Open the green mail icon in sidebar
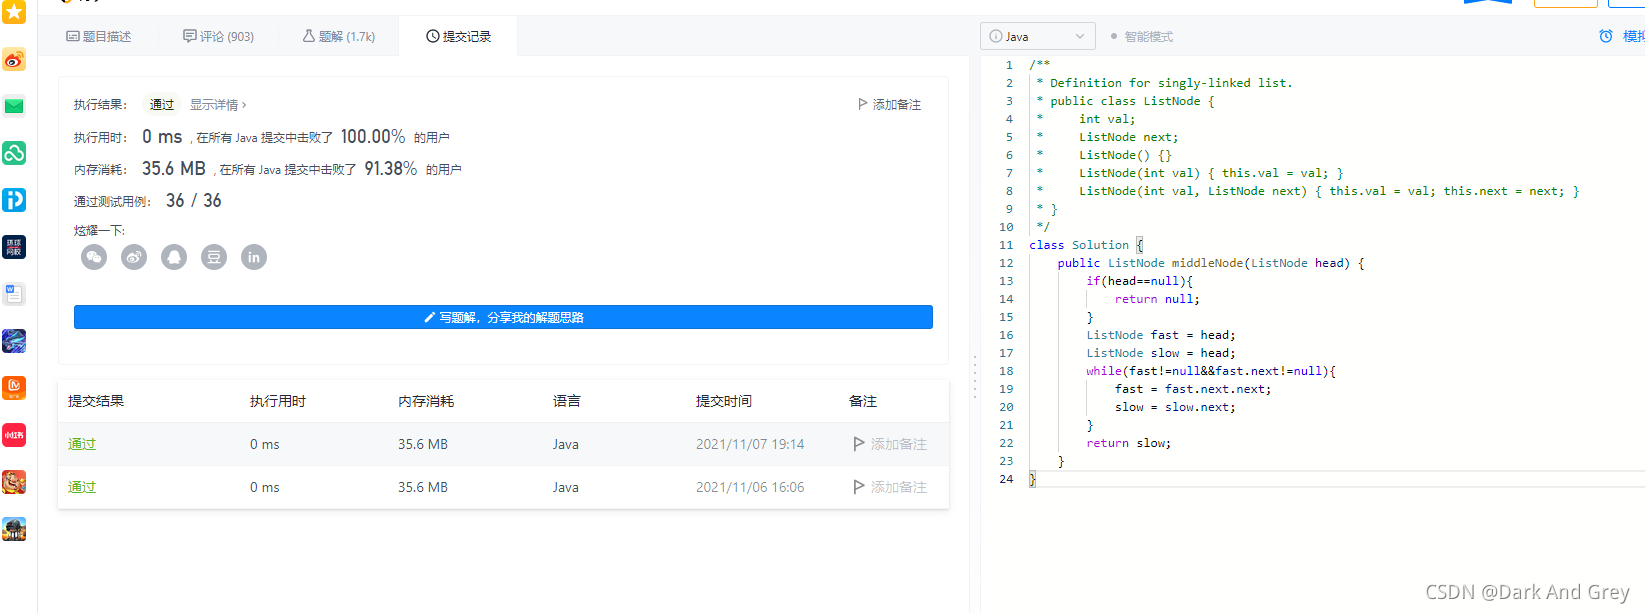This screenshot has height=613, width=1645. coord(14,106)
